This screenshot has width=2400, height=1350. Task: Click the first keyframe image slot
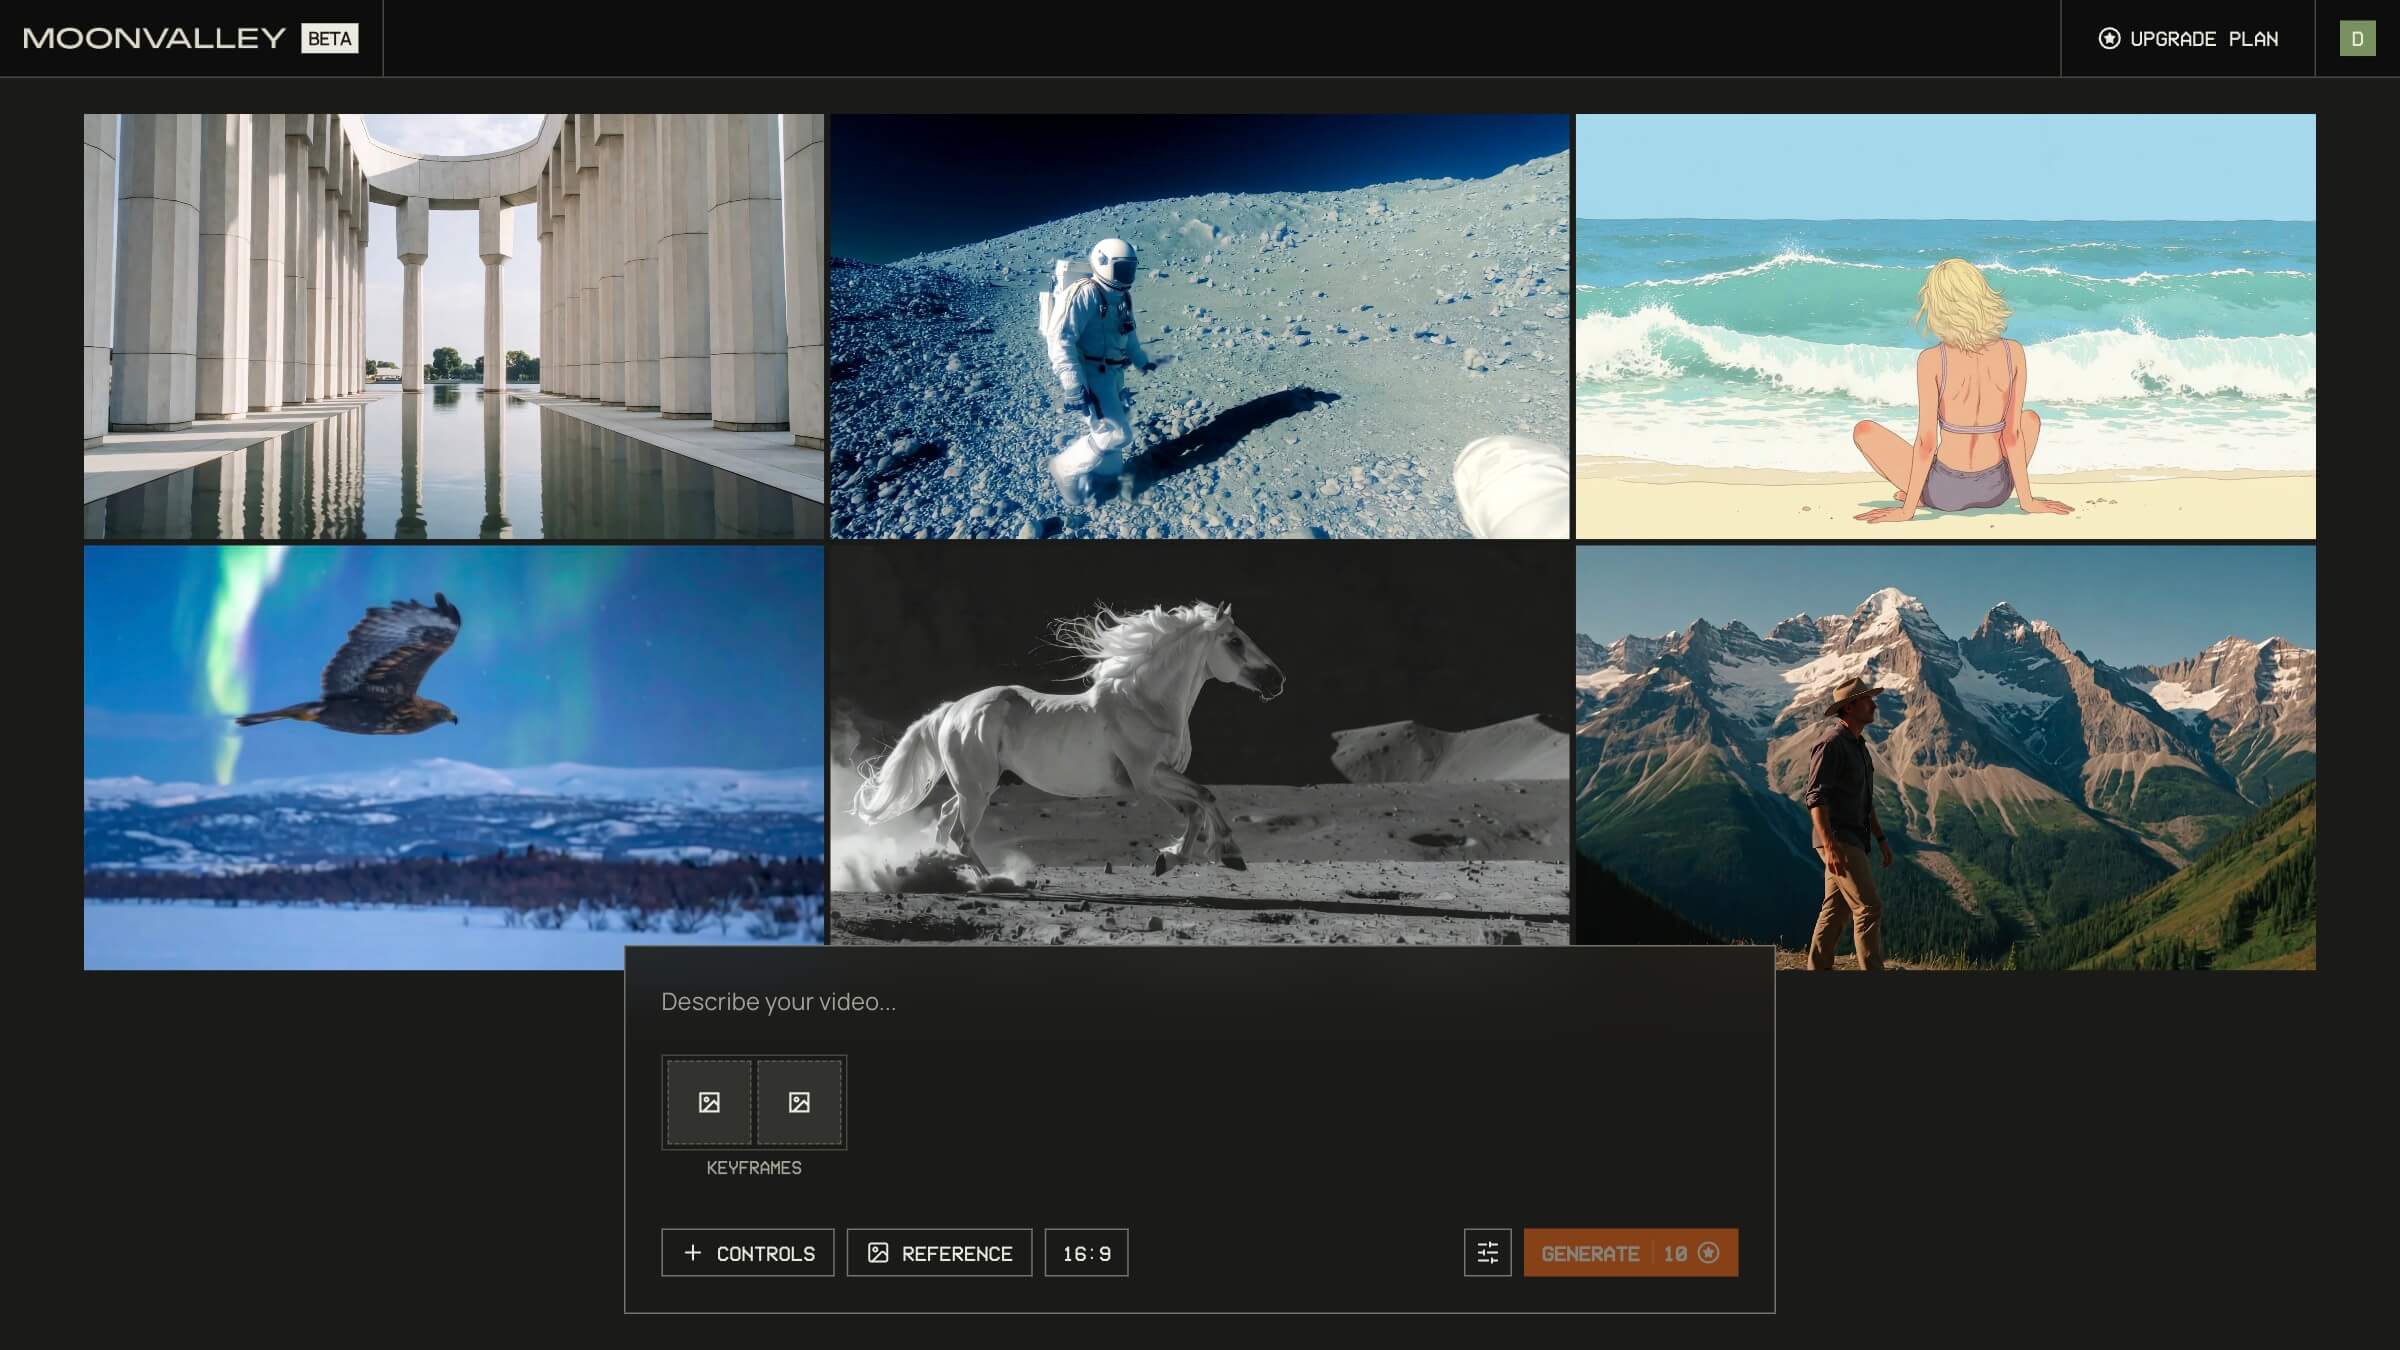pyautogui.click(x=709, y=1102)
